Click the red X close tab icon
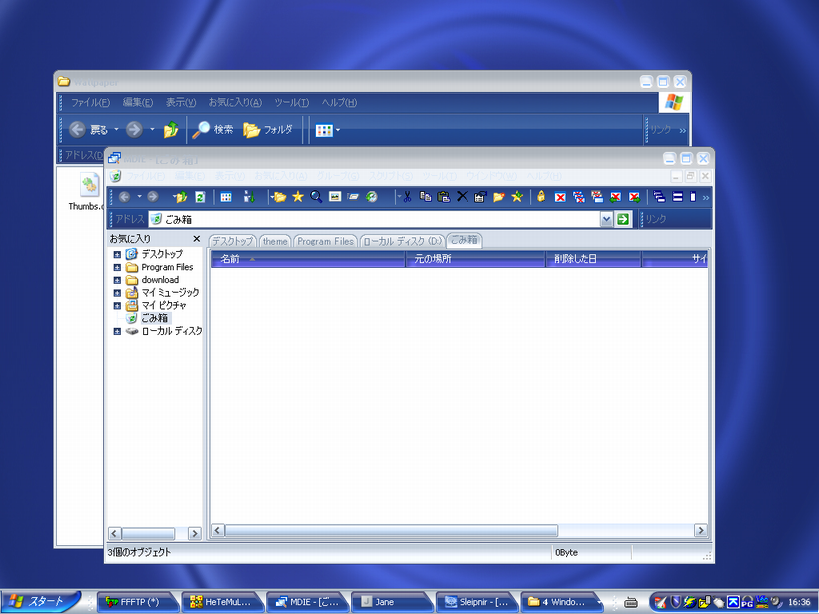This screenshot has width=819, height=614. [560, 197]
